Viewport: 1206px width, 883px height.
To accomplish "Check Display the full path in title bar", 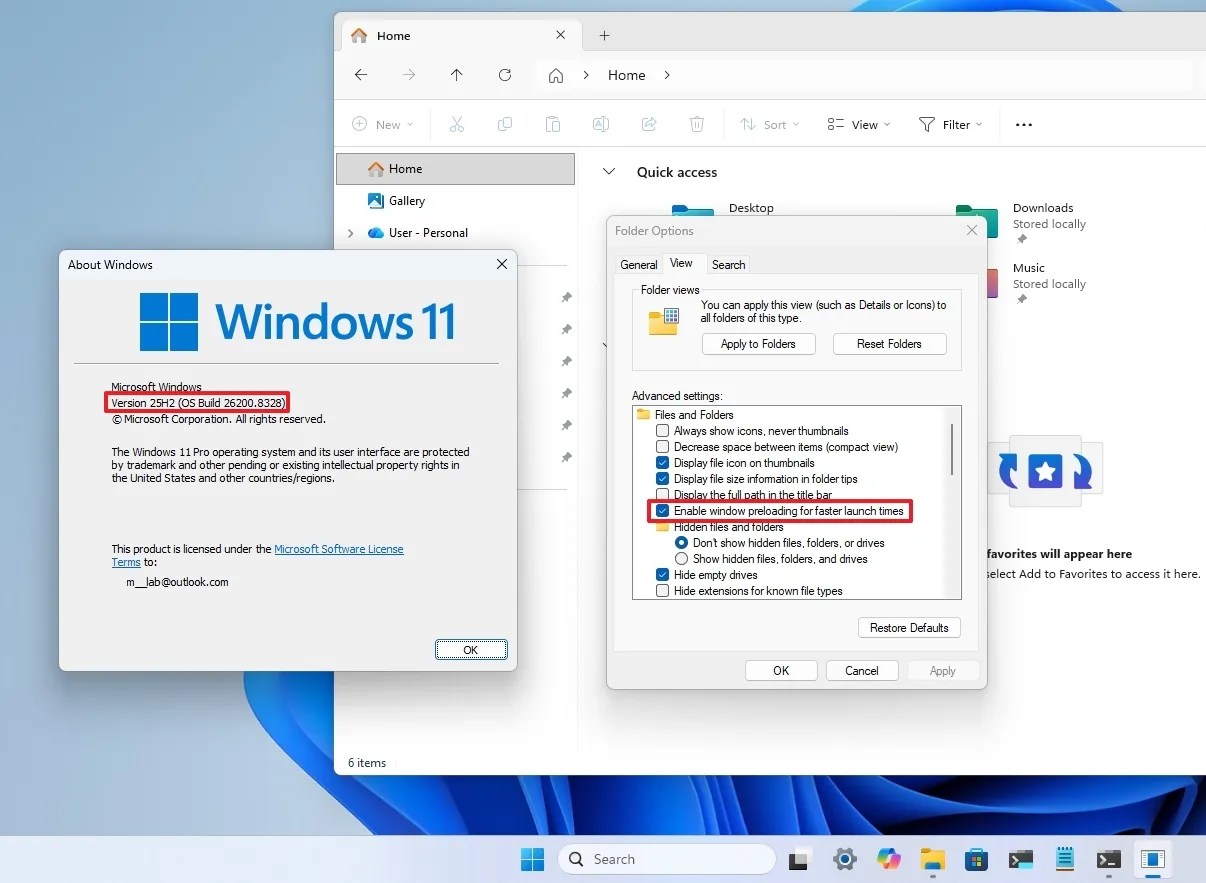I will coord(662,495).
